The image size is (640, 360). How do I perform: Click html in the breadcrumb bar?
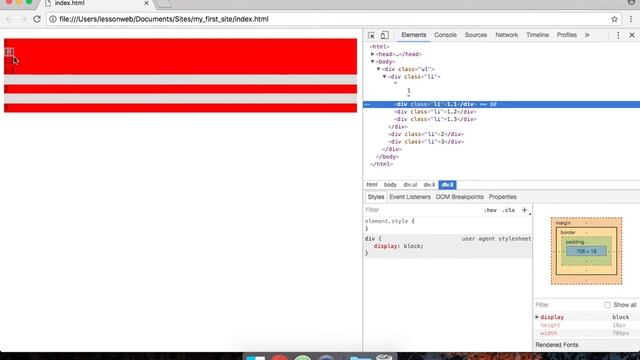(372, 185)
